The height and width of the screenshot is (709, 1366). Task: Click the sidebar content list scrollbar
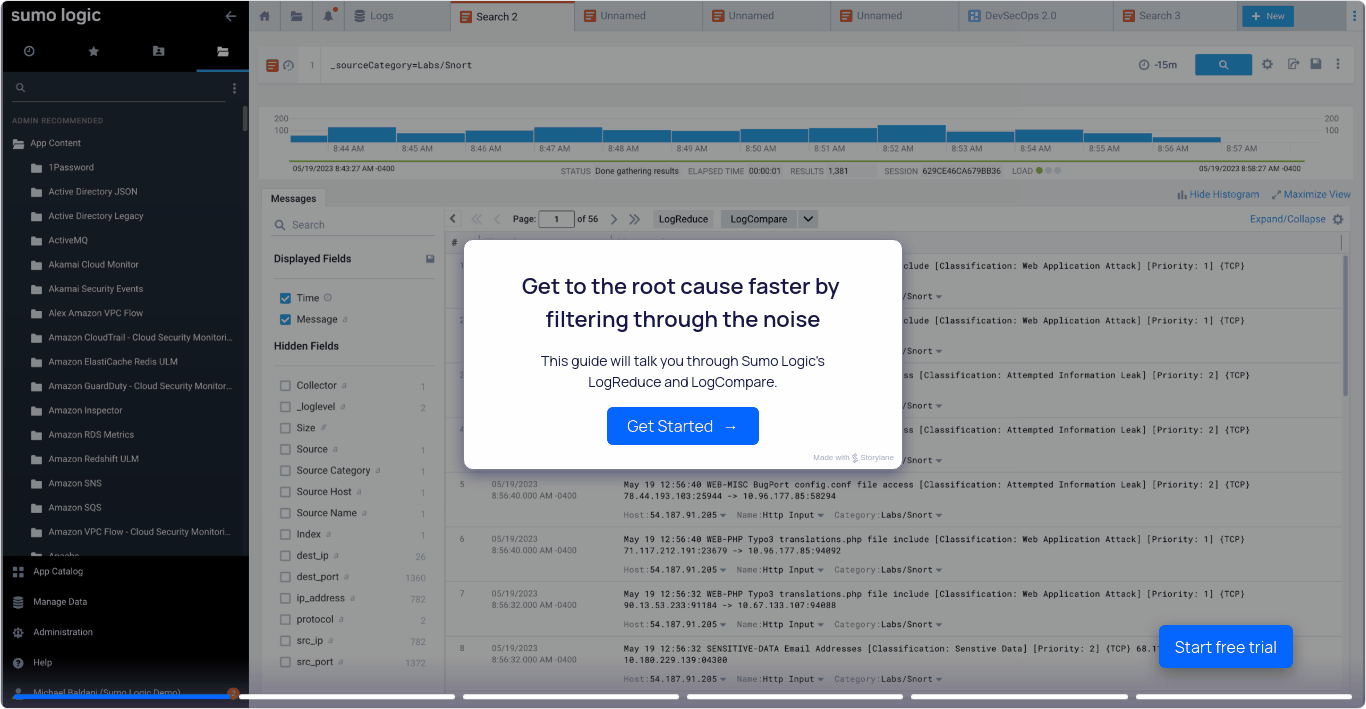[x=245, y=118]
